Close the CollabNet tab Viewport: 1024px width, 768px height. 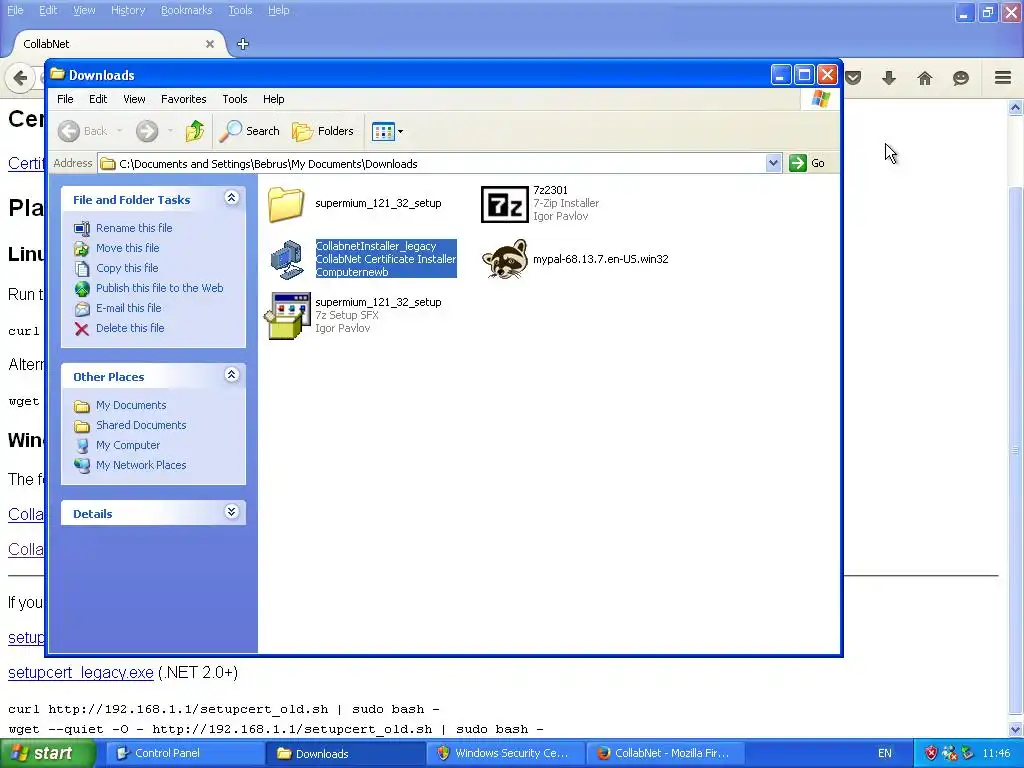pos(210,44)
